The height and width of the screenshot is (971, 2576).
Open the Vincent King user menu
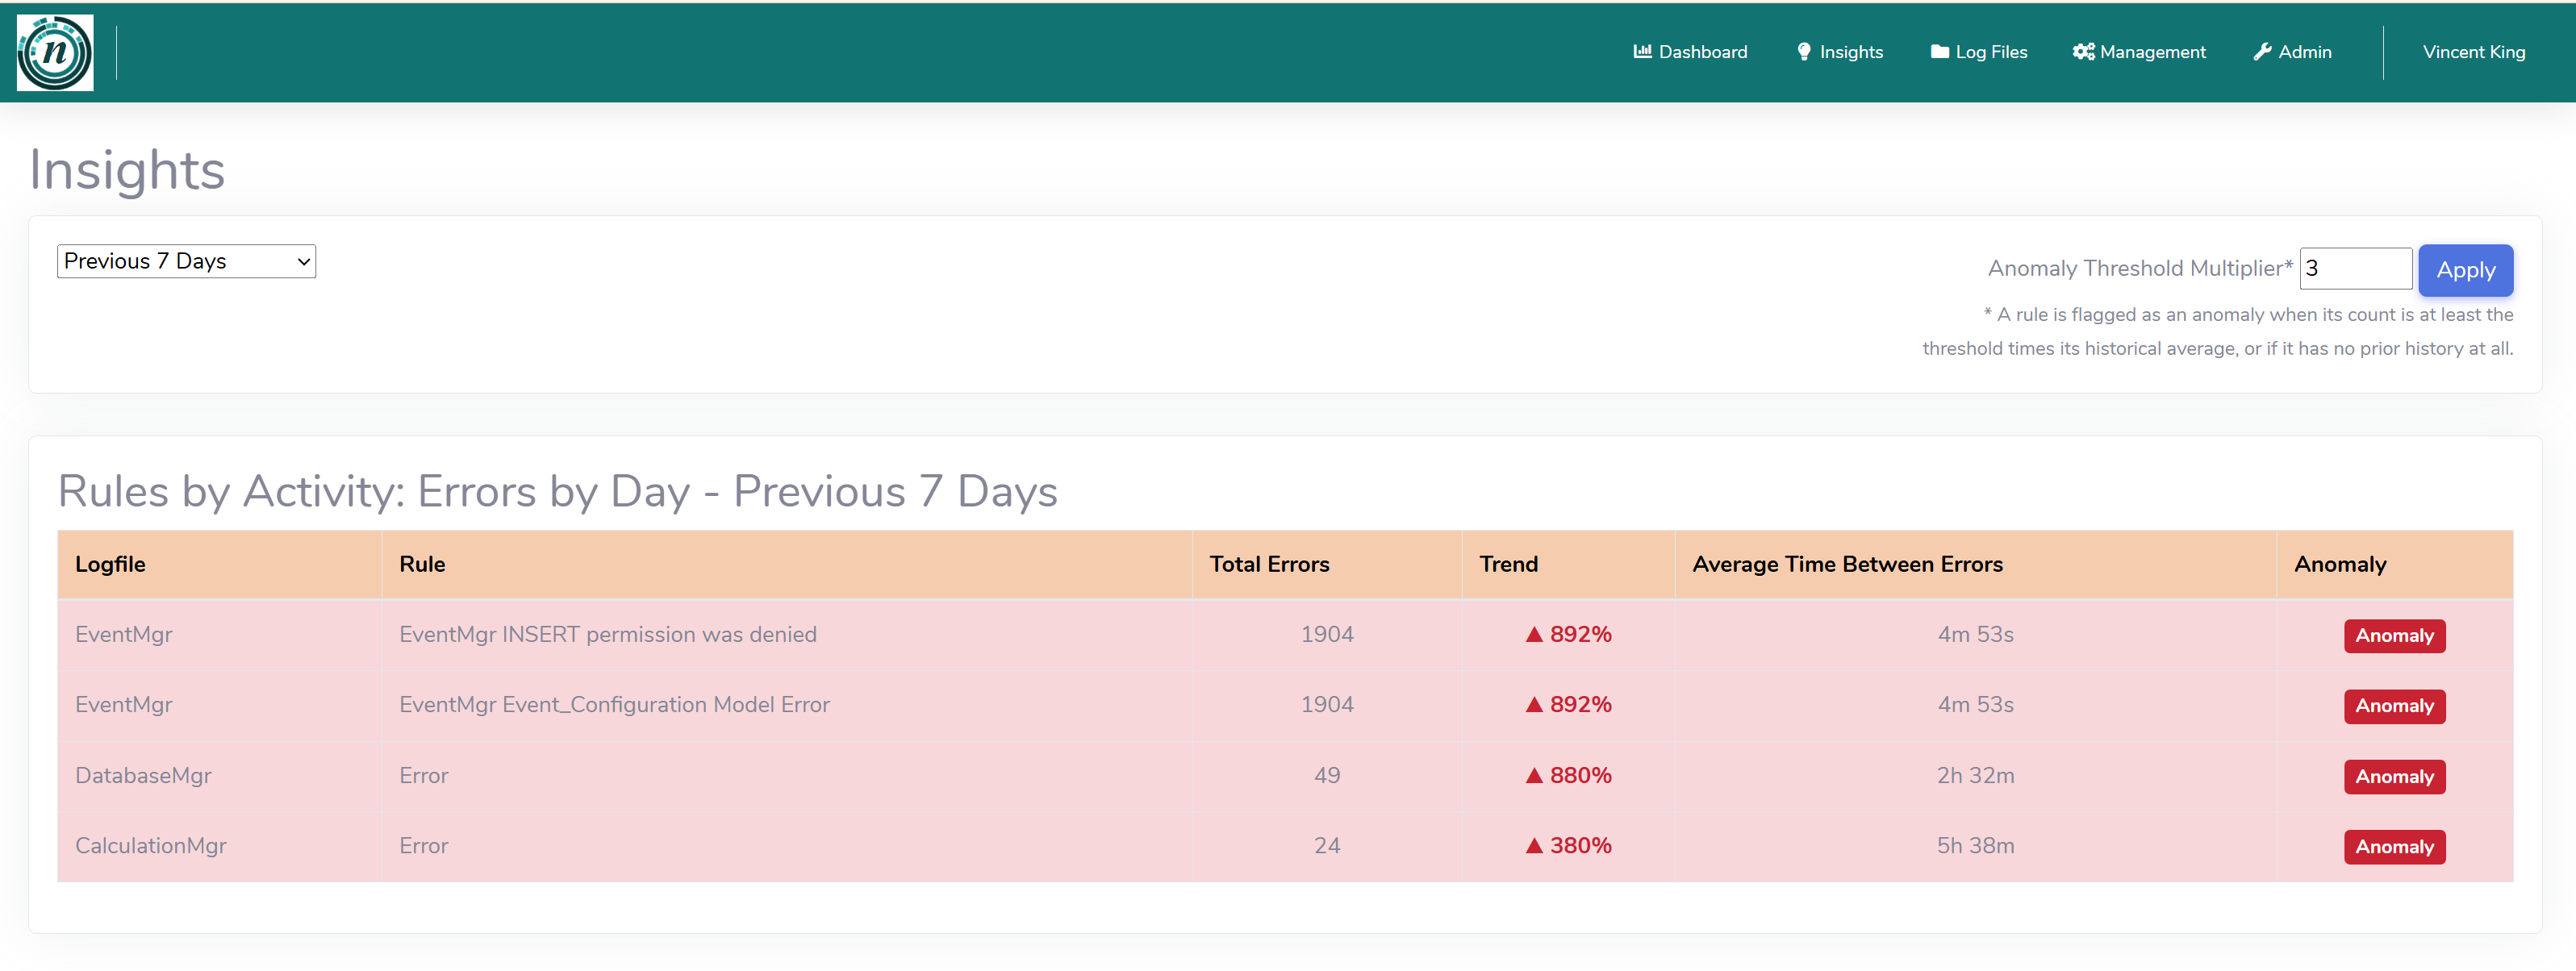[2474, 52]
